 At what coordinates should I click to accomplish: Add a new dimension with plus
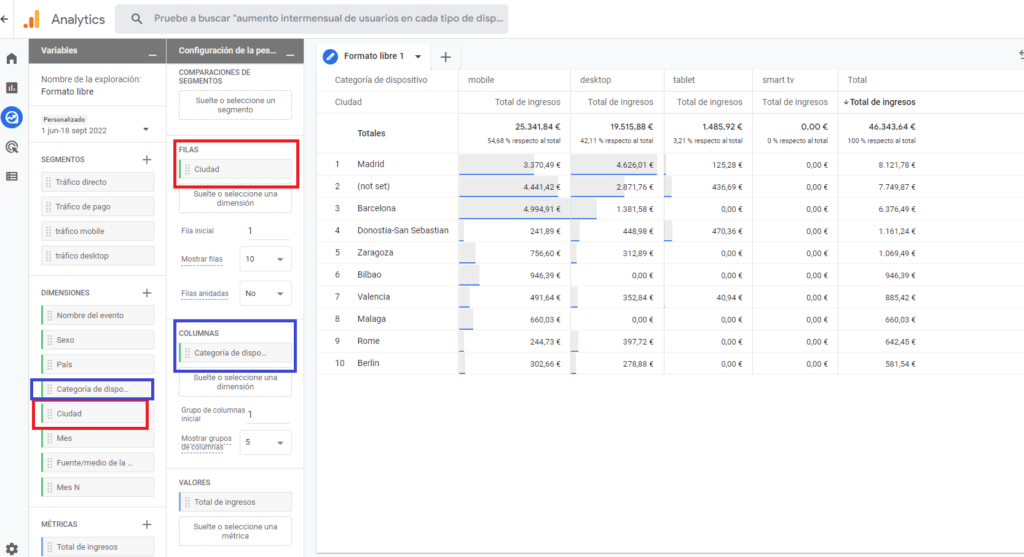coord(147,293)
